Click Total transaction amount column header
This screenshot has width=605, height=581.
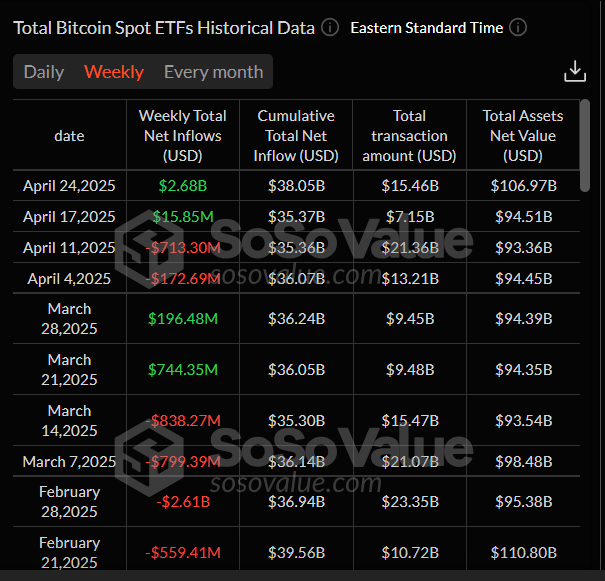point(409,136)
